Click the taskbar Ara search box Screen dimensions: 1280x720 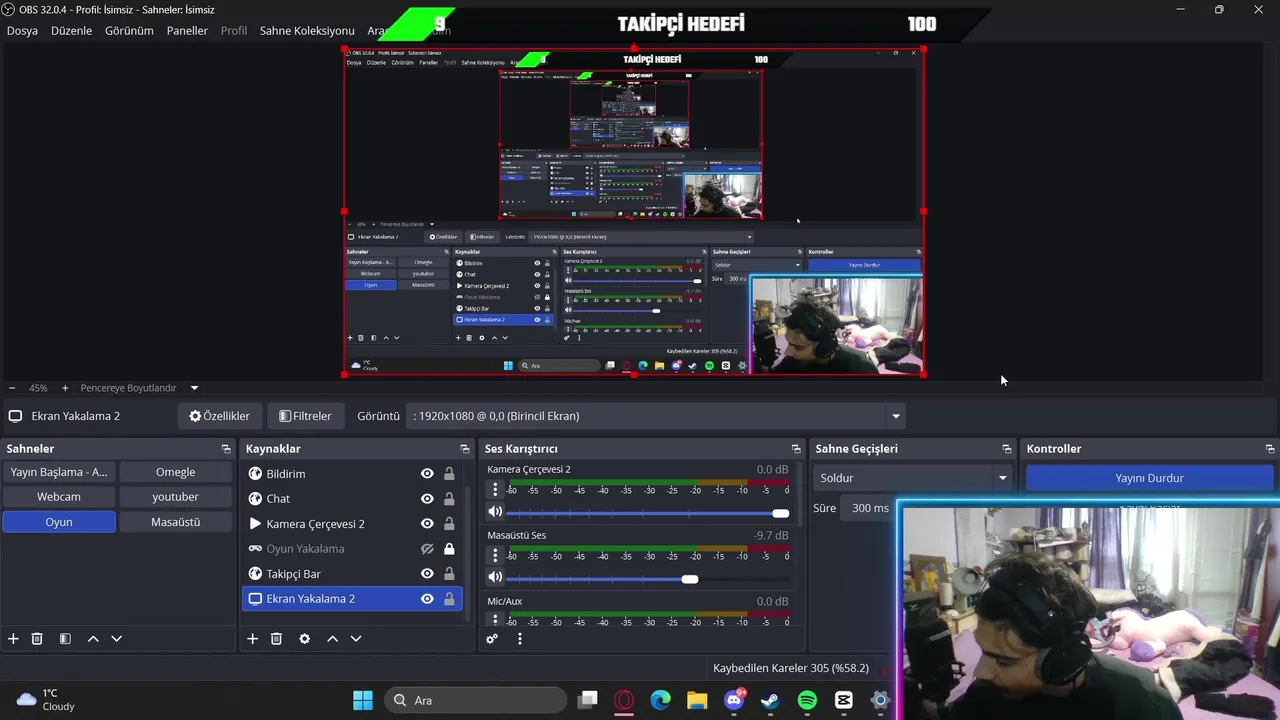click(x=476, y=700)
